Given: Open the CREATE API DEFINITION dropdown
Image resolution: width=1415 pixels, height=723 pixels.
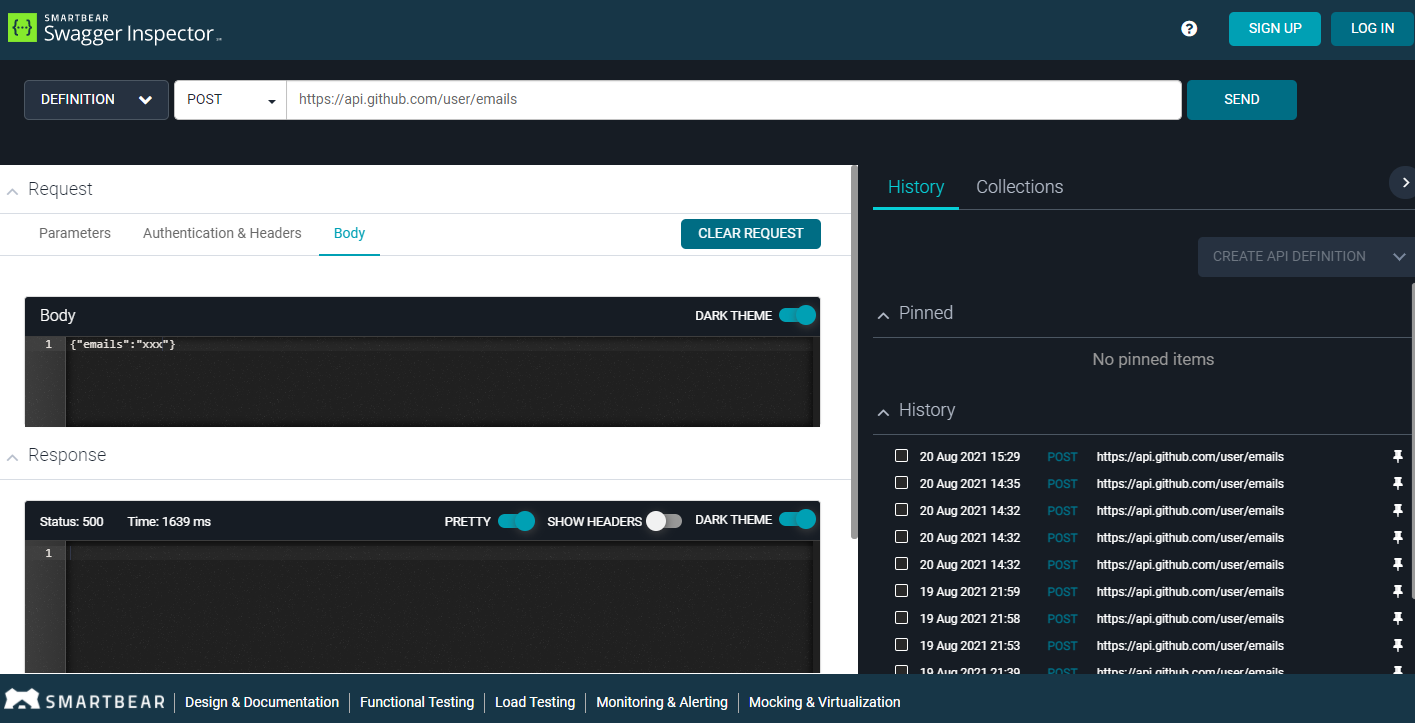Looking at the screenshot, I should (1307, 257).
